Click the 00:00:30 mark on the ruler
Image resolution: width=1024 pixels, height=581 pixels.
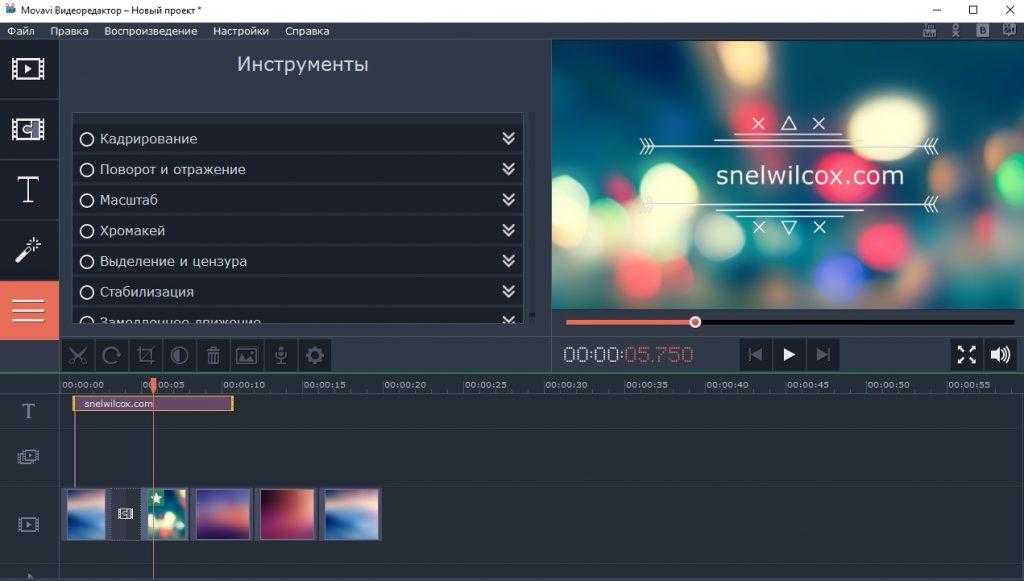pos(566,385)
